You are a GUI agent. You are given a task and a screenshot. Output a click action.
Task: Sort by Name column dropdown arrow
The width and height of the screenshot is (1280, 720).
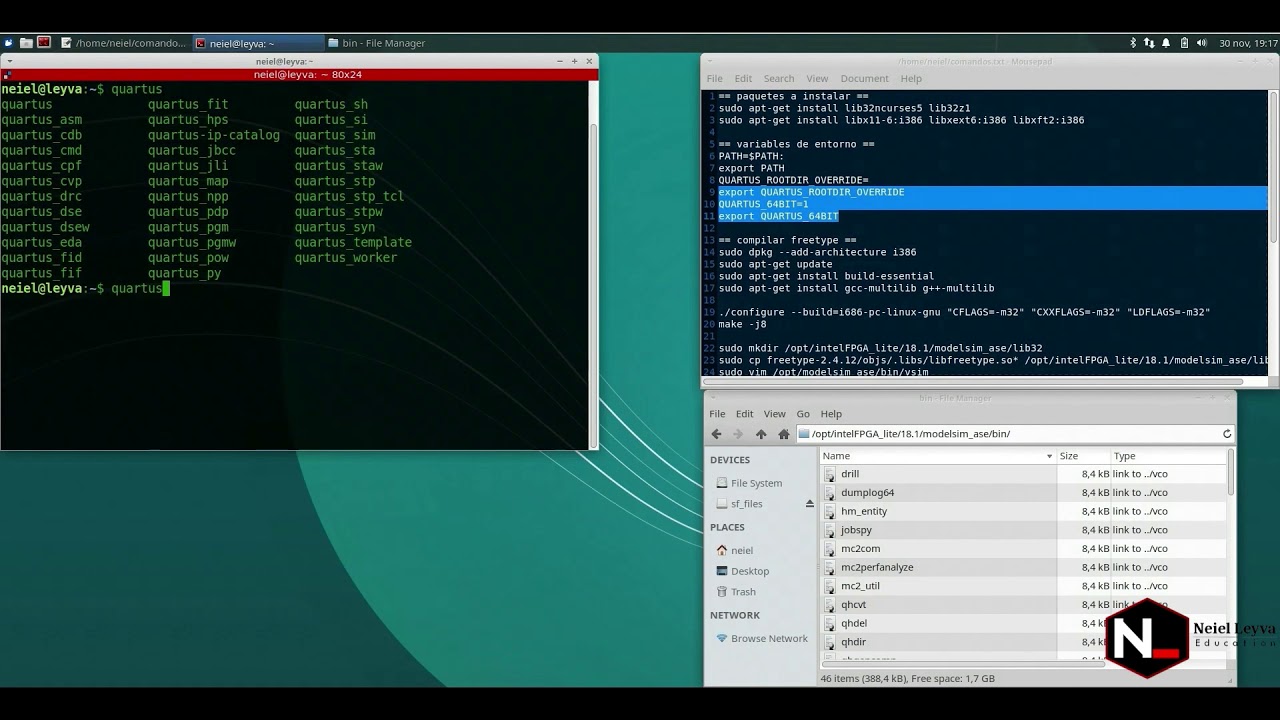point(1049,456)
